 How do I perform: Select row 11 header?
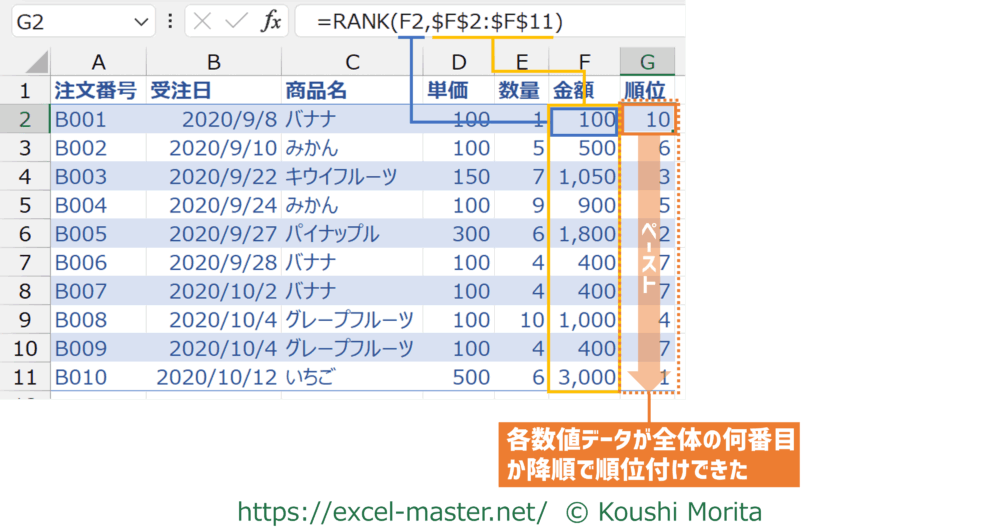pos(25,378)
